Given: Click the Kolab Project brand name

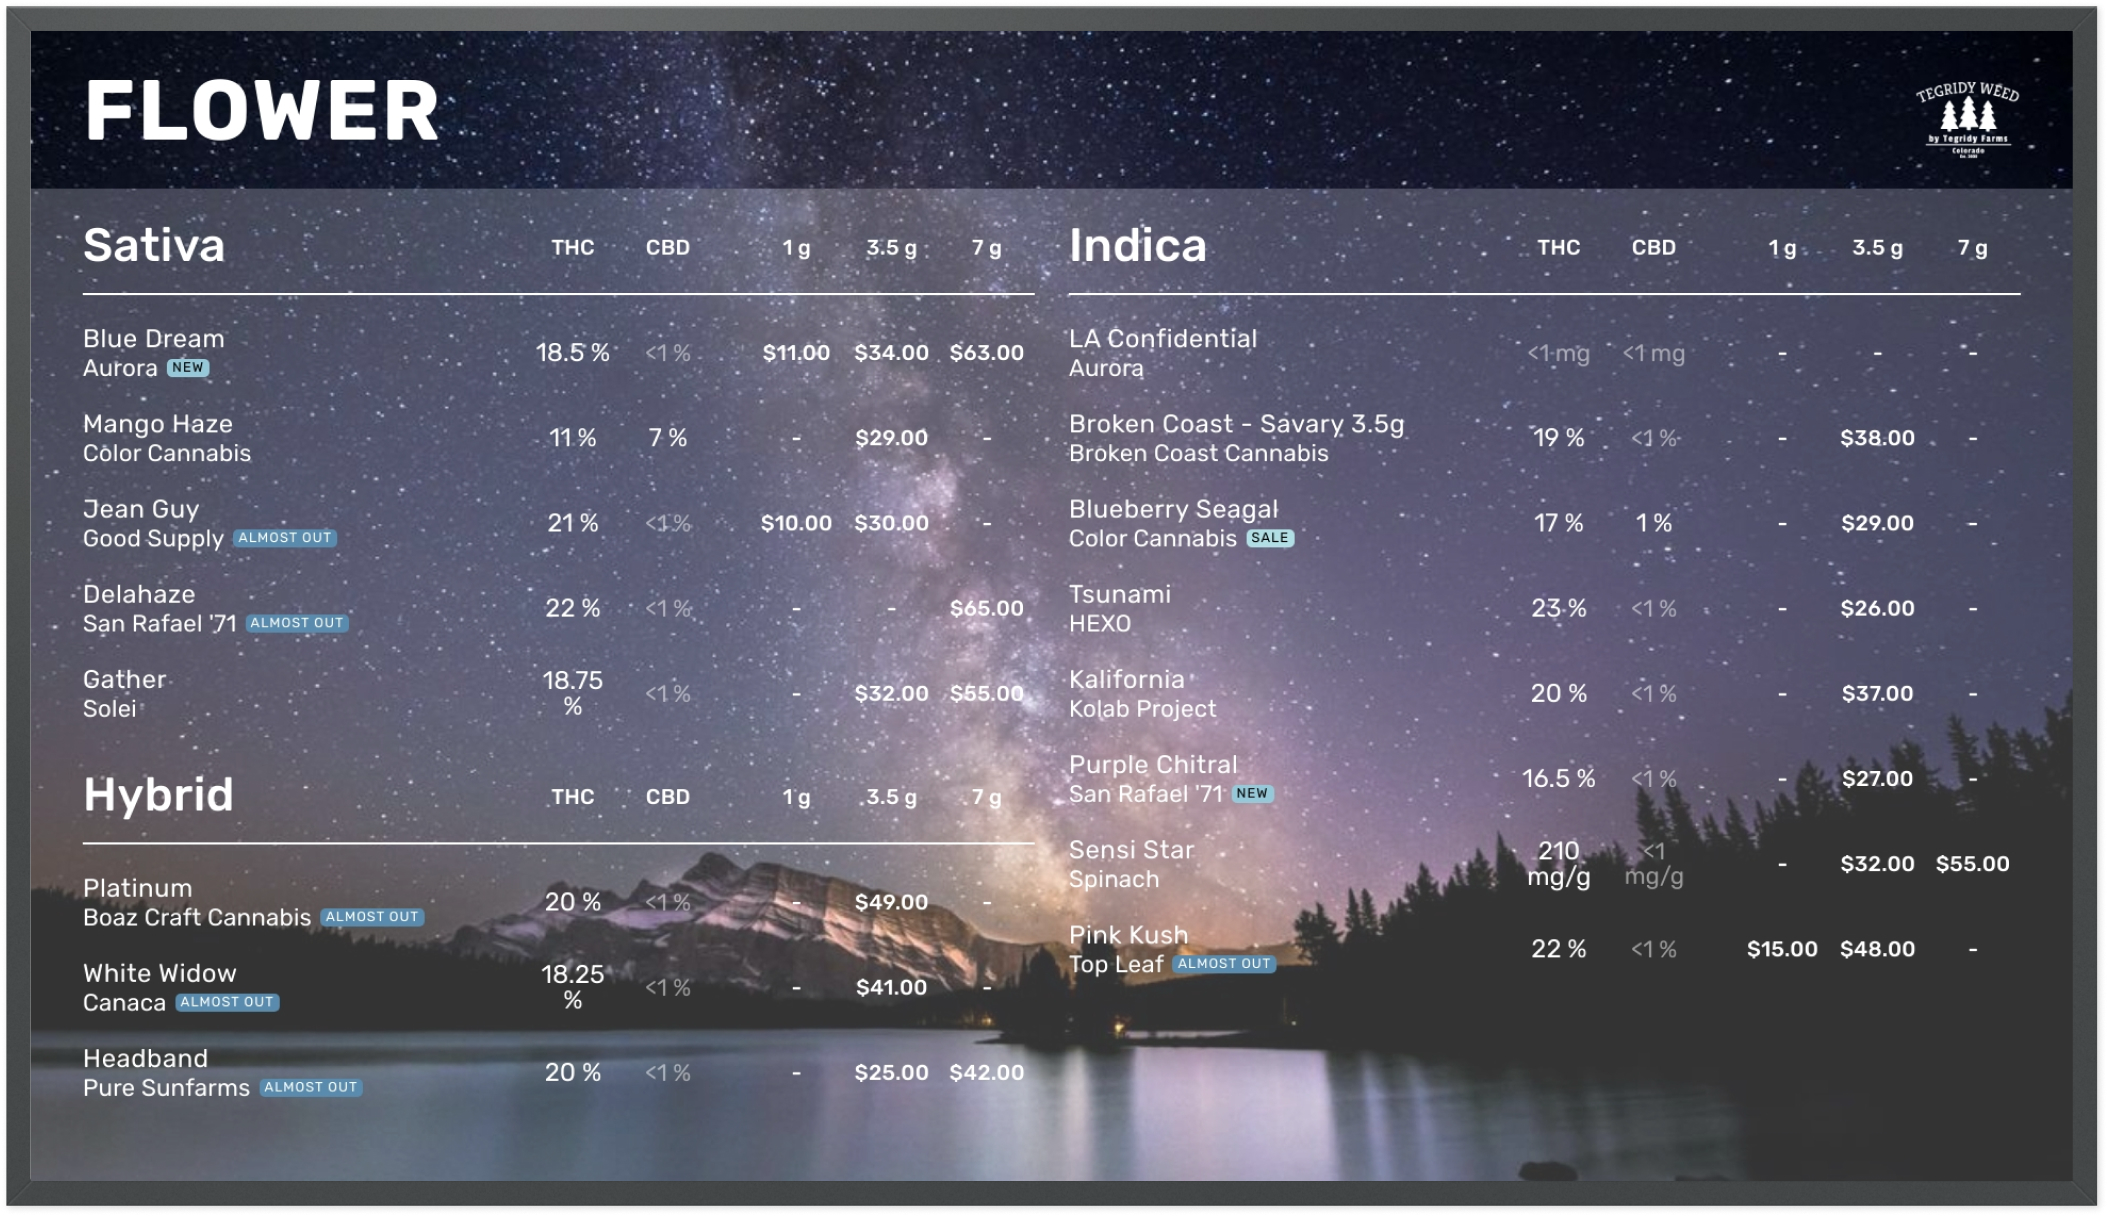Looking at the screenshot, I should (x=1143, y=709).
